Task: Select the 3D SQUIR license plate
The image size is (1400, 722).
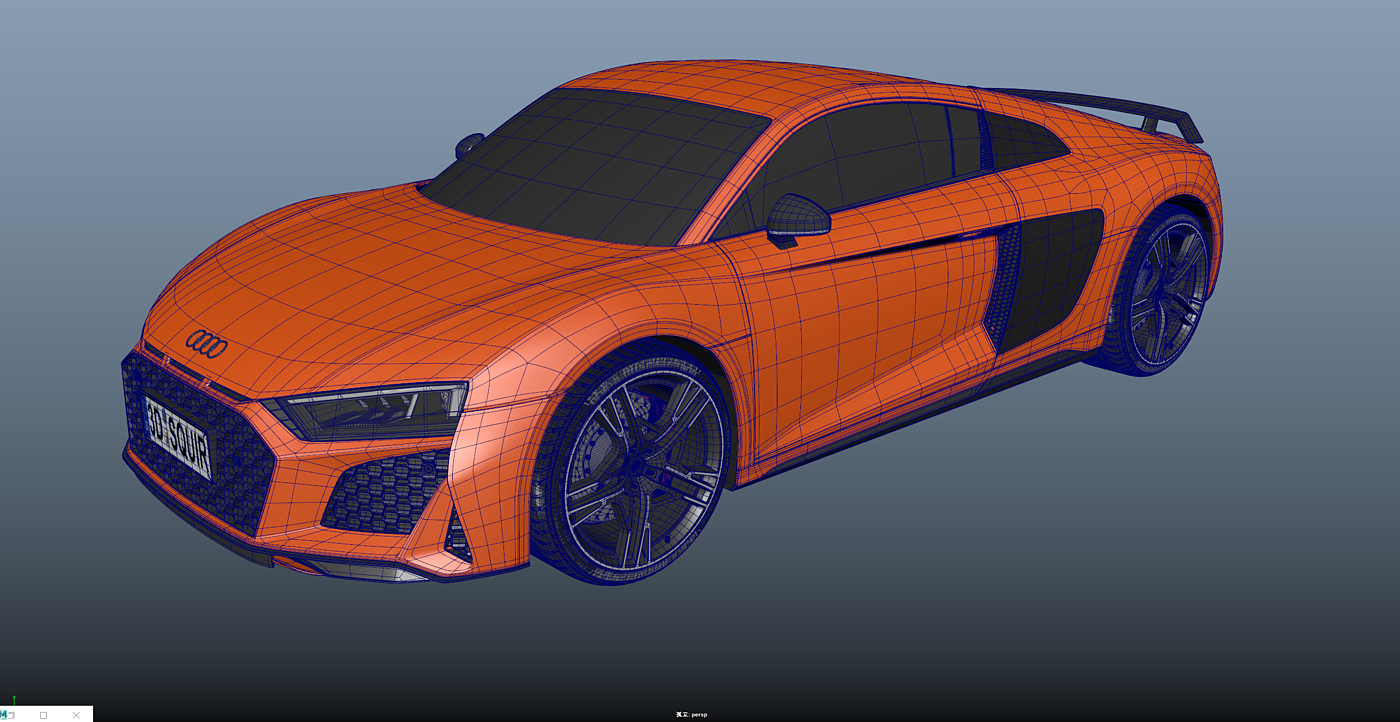Action: click(x=178, y=436)
